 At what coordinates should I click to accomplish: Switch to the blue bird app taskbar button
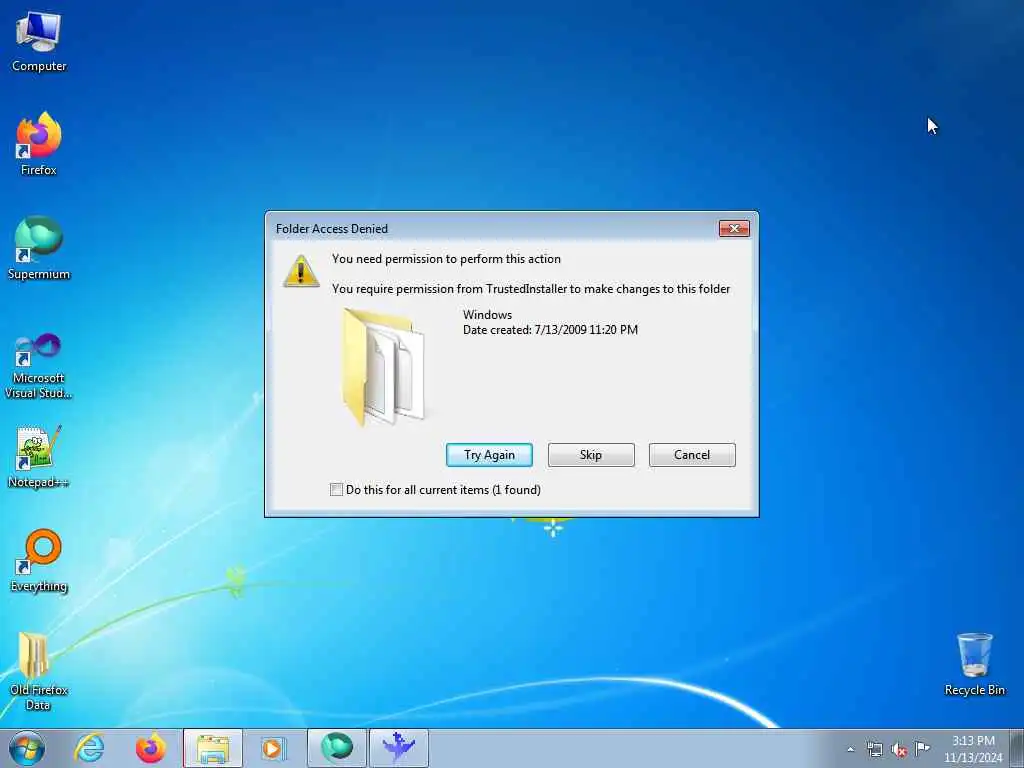click(x=399, y=748)
